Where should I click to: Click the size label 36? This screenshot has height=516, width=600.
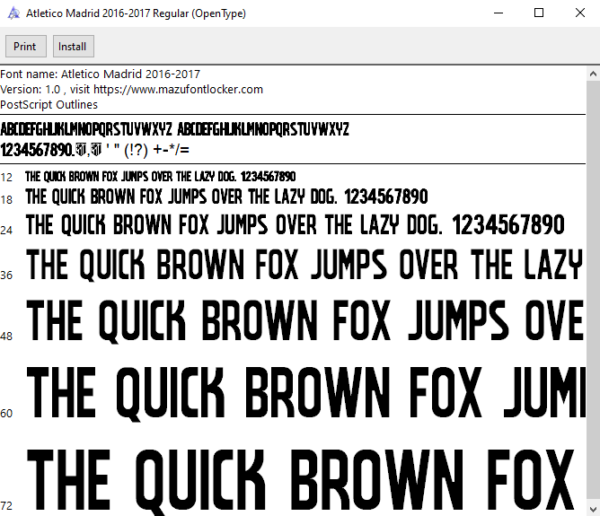7,275
